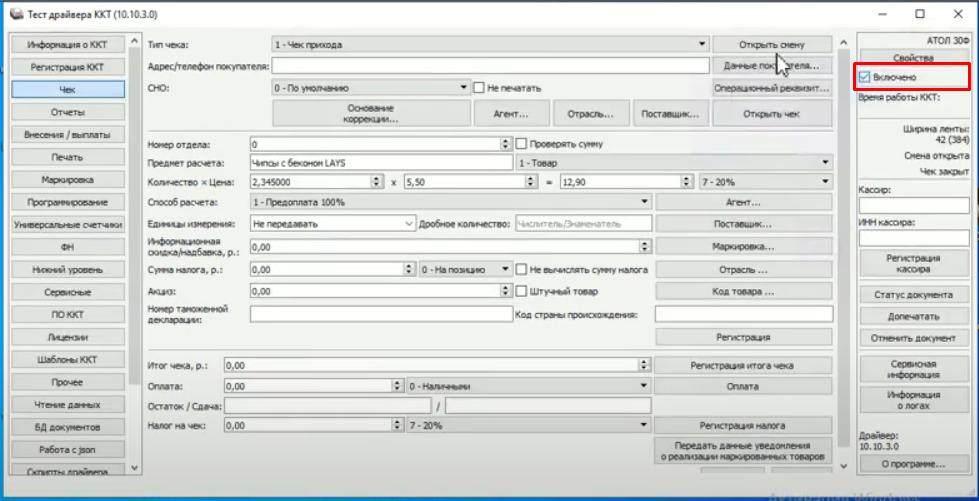
Task: Enable the Включено checkbox
Action: click(866, 77)
